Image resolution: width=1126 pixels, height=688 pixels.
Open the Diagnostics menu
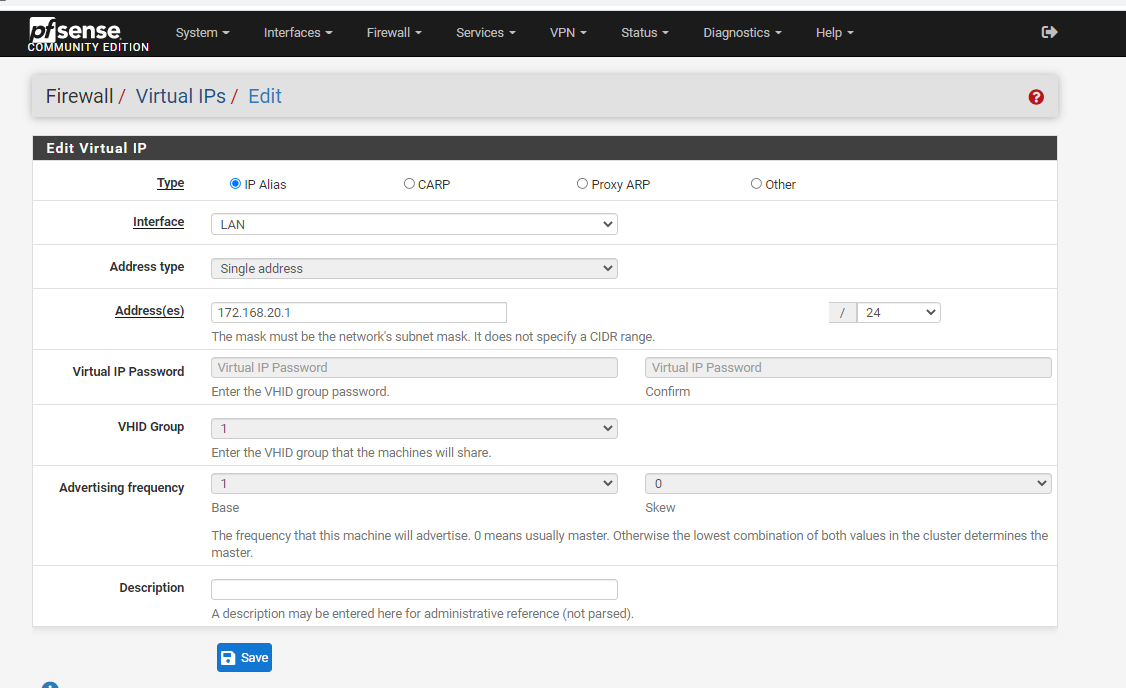point(741,32)
